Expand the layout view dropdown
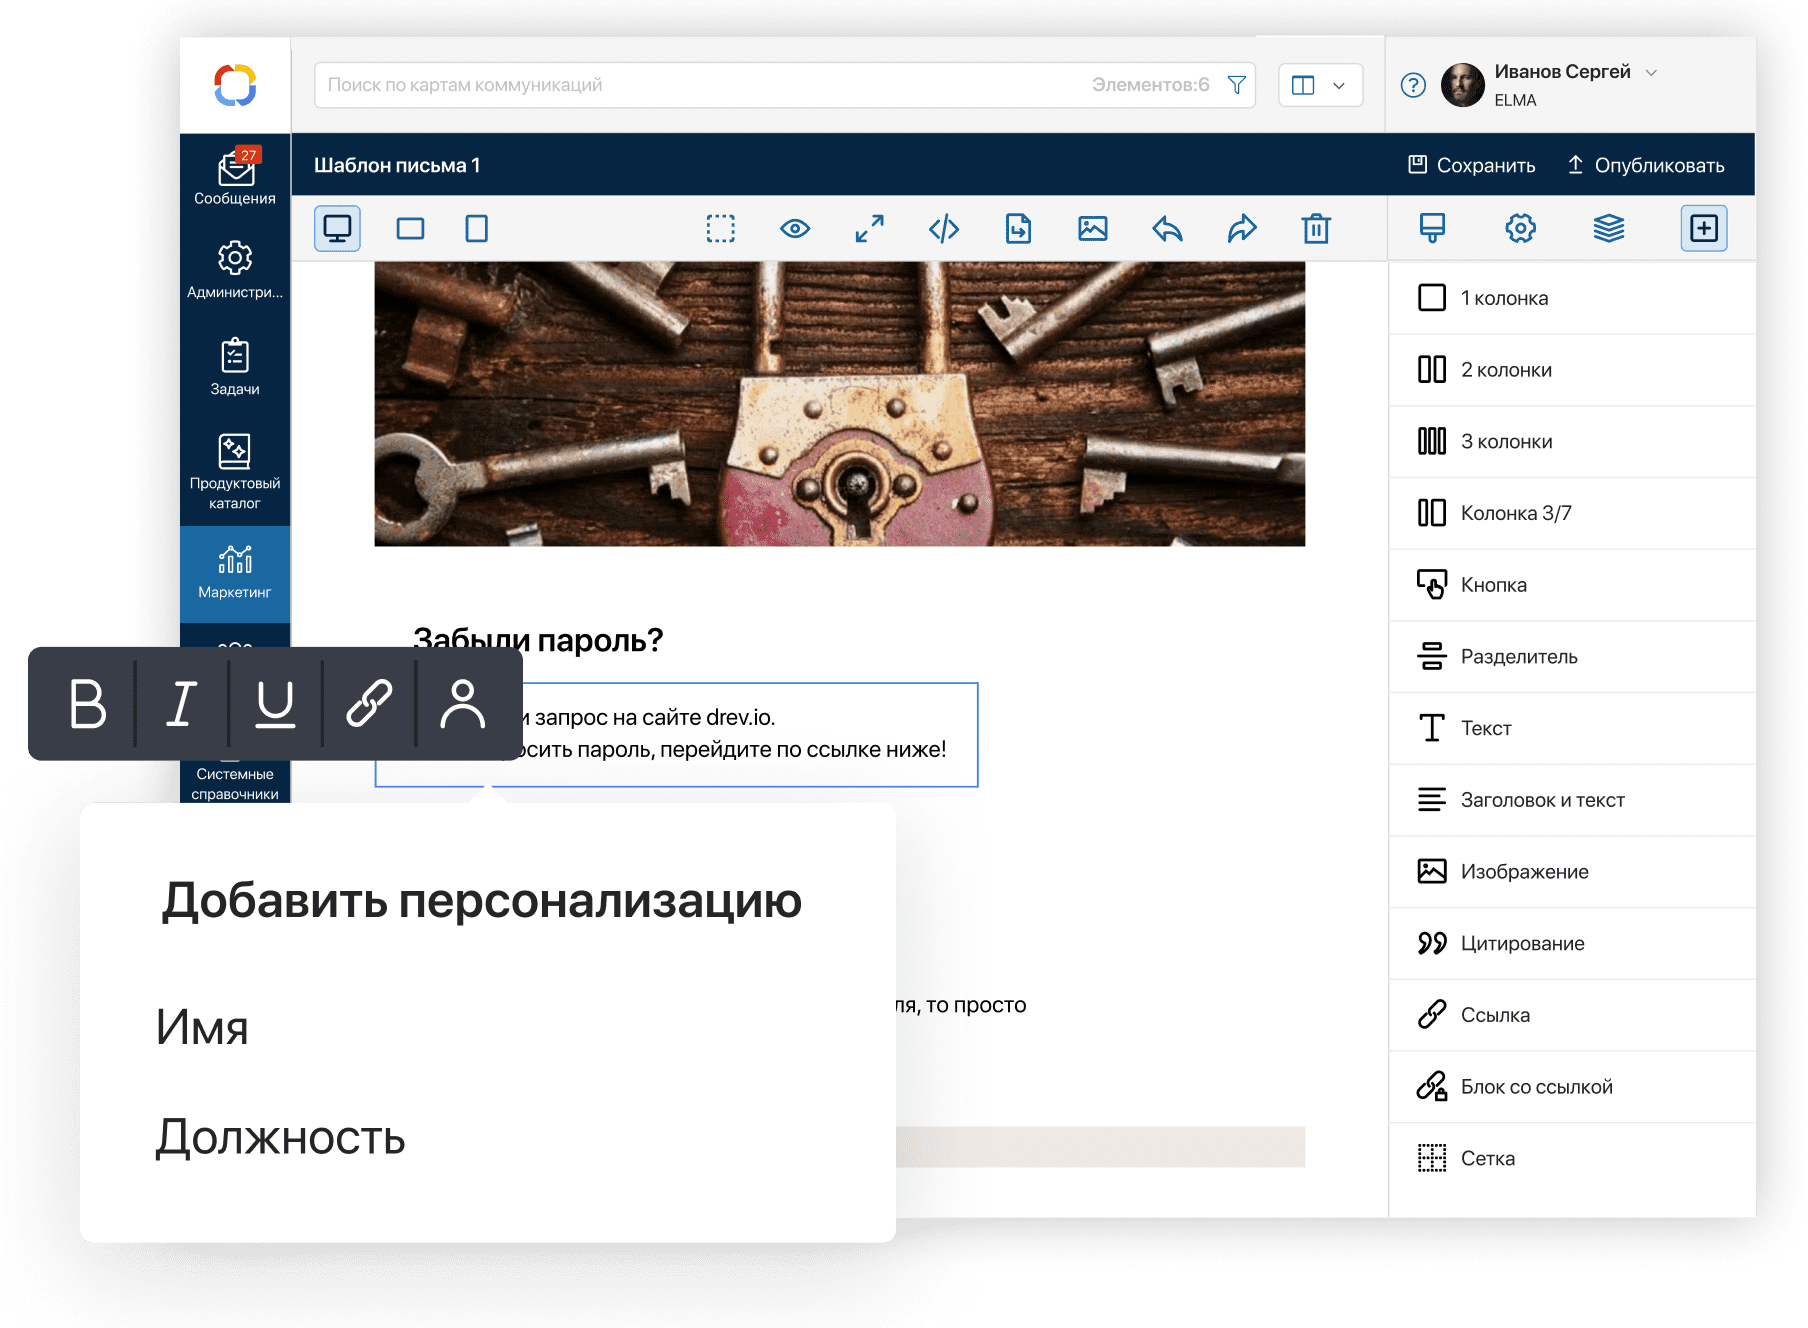The image size is (1808, 1328). (1320, 85)
